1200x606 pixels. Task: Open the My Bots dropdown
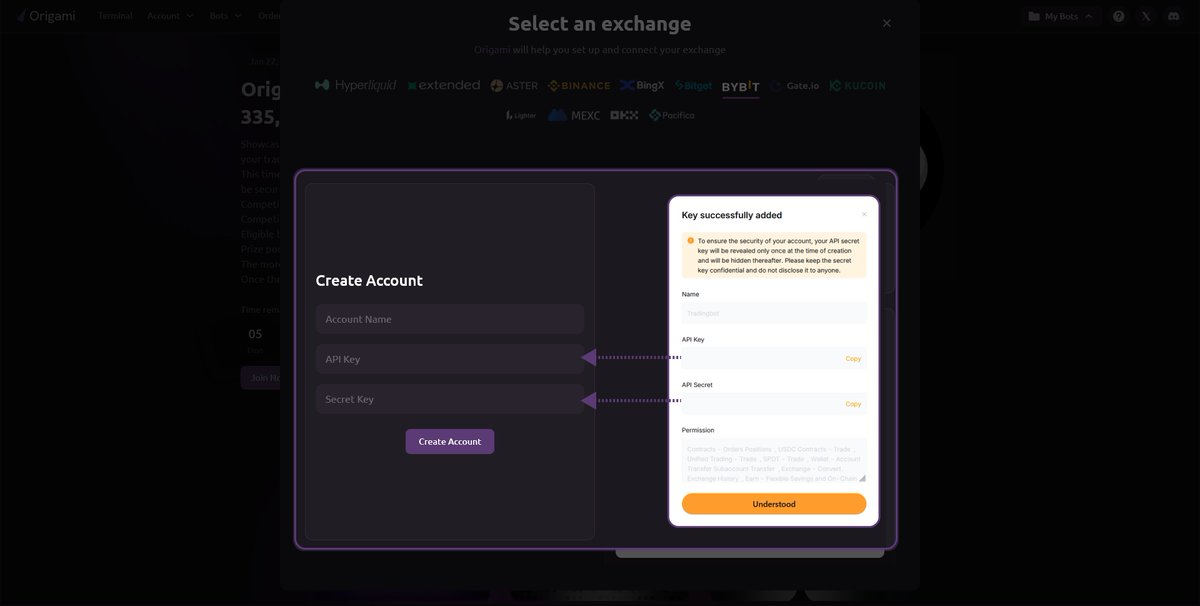pos(1063,16)
